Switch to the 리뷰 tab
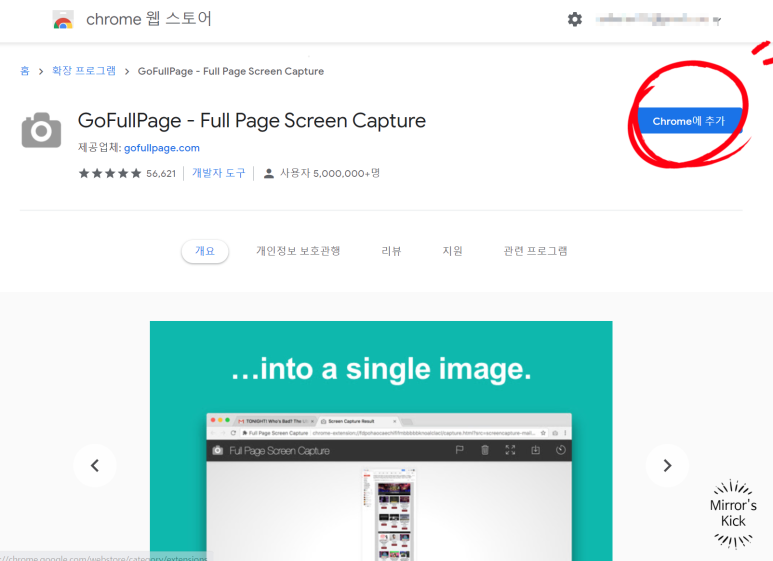This screenshot has width=773, height=561. point(391,251)
